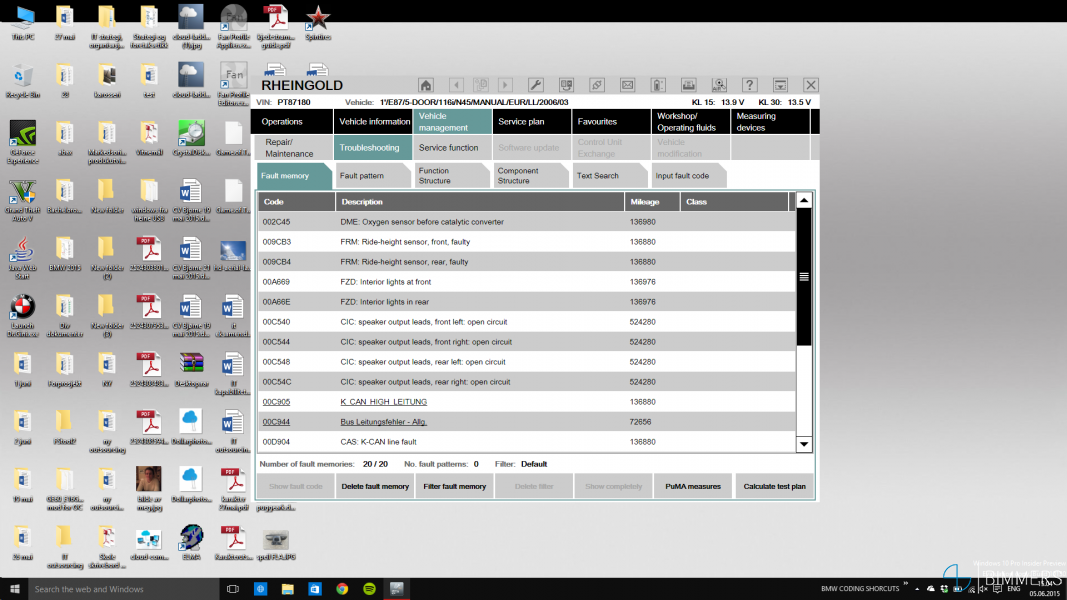Open Input fault code tab
1067x600 pixels.
tap(689, 176)
